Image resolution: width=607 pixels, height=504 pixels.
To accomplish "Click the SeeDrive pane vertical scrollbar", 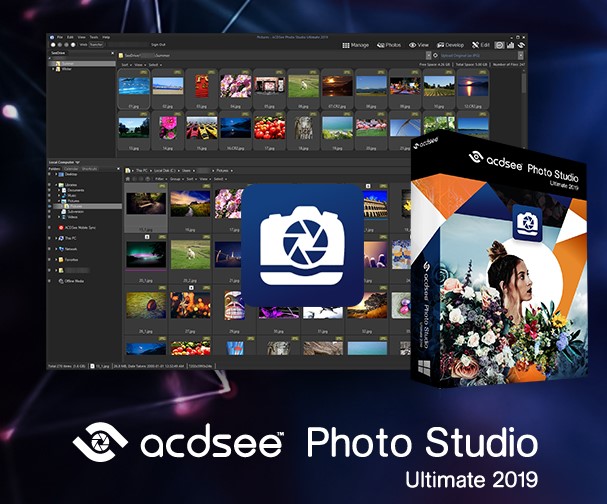I will click(x=524, y=83).
